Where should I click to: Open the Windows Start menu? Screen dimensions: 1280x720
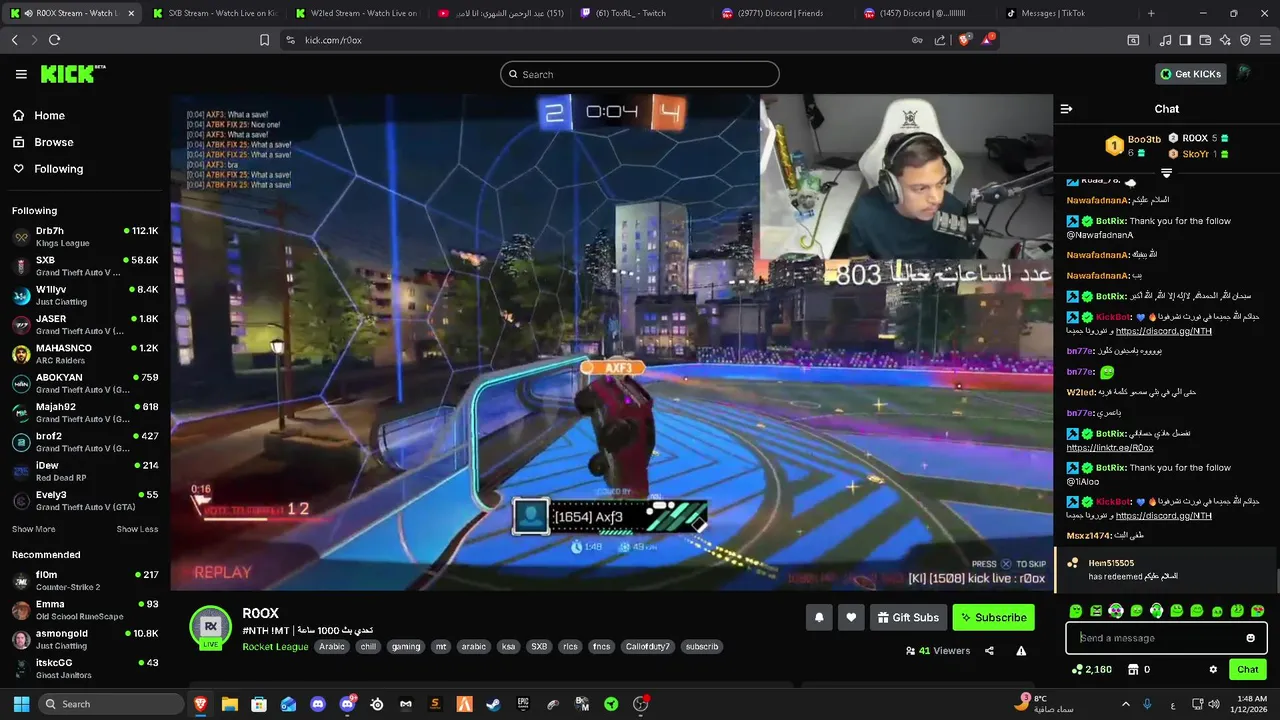pos(21,704)
